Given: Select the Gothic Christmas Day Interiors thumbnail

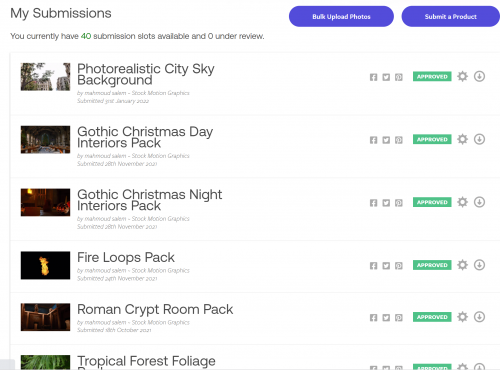Looking at the screenshot, I should click(x=45, y=139).
